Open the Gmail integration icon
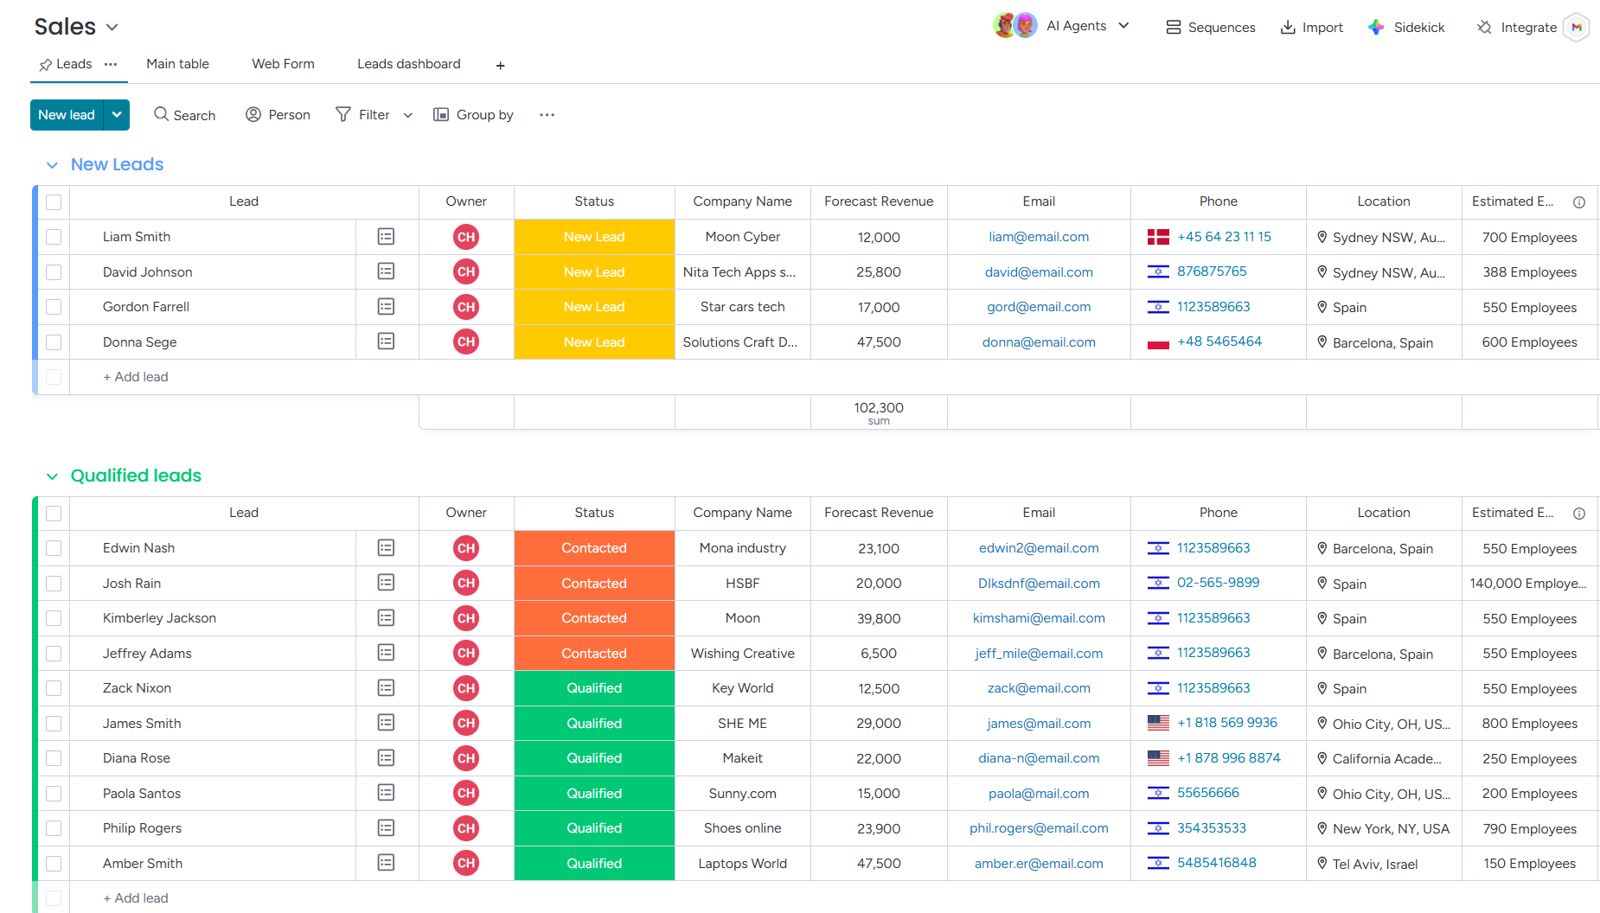Viewport: 1600px width, 913px height. pyautogui.click(x=1576, y=27)
